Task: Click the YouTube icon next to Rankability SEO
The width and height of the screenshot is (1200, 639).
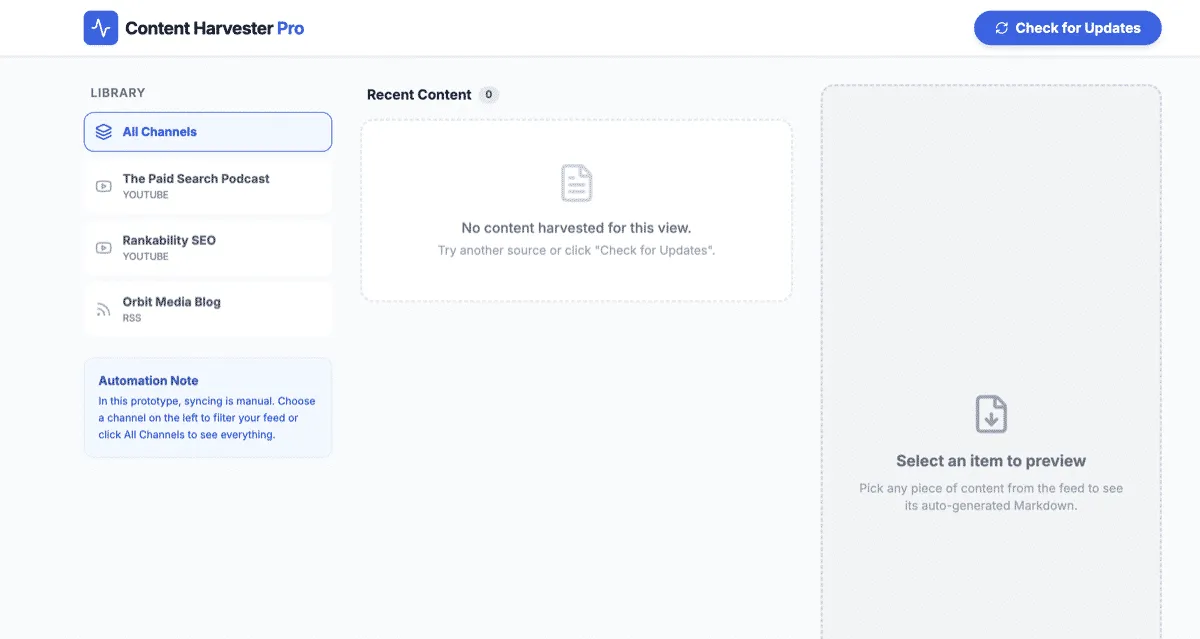Action: click(104, 248)
